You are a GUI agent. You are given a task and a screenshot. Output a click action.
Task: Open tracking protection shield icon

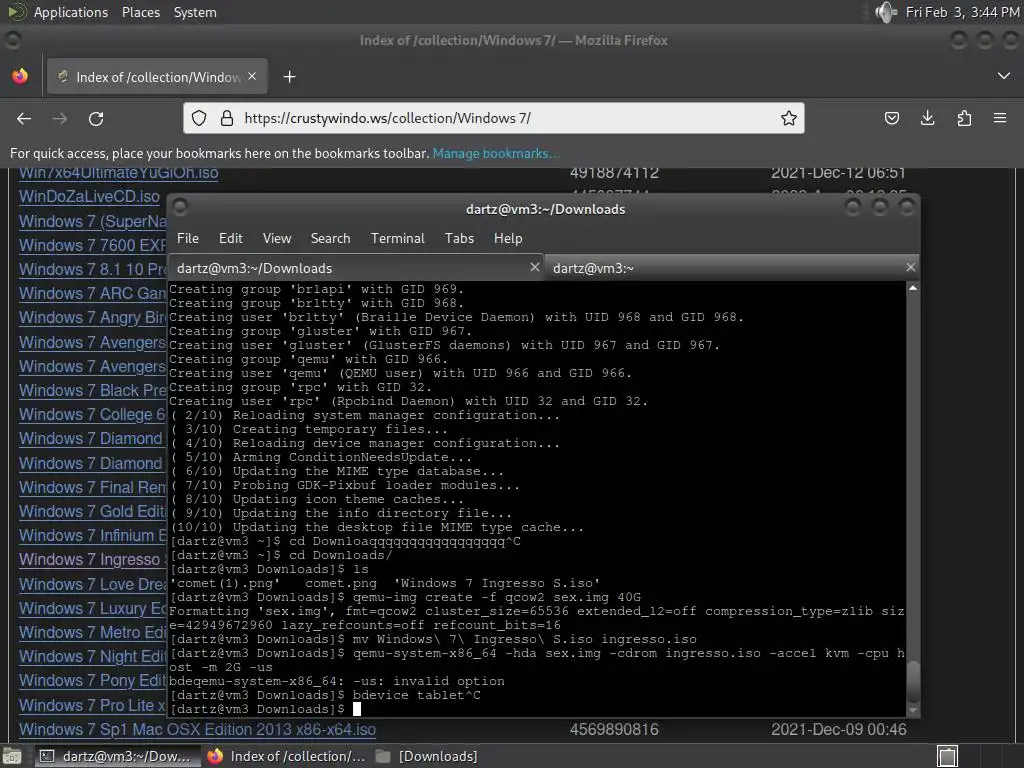[199, 118]
